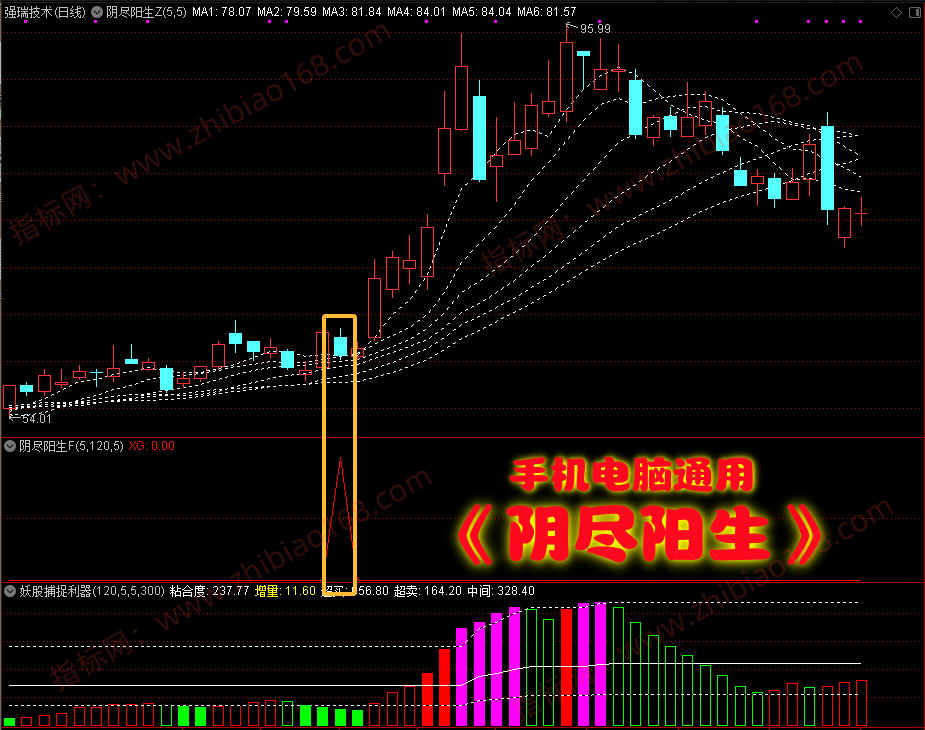This screenshot has width=925, height=730.
Task: Click the MA4: 84.01 value
Action: 416,12
